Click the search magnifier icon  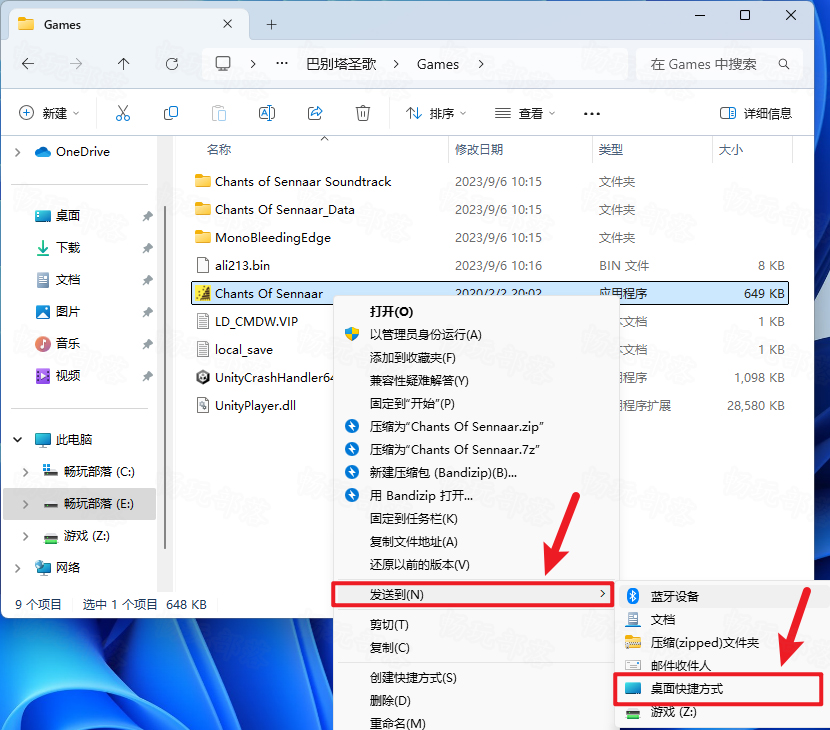pyautogui.click(x=784, y=64)
